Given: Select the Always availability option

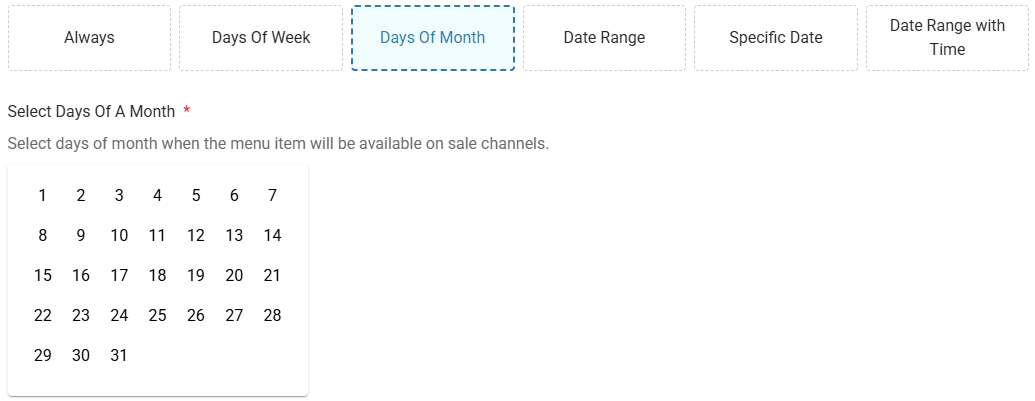Looking at the screenshot, I should pos(89,38).
